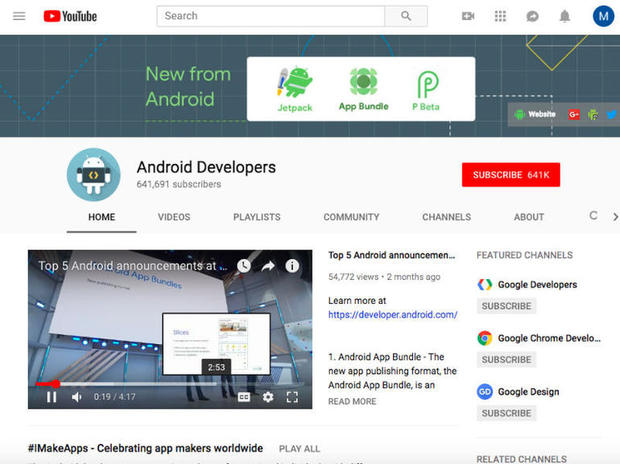This screenshot has width=620, height=464.
Task: Open the YouTube apps grid
Action: (x=500, y=16)
